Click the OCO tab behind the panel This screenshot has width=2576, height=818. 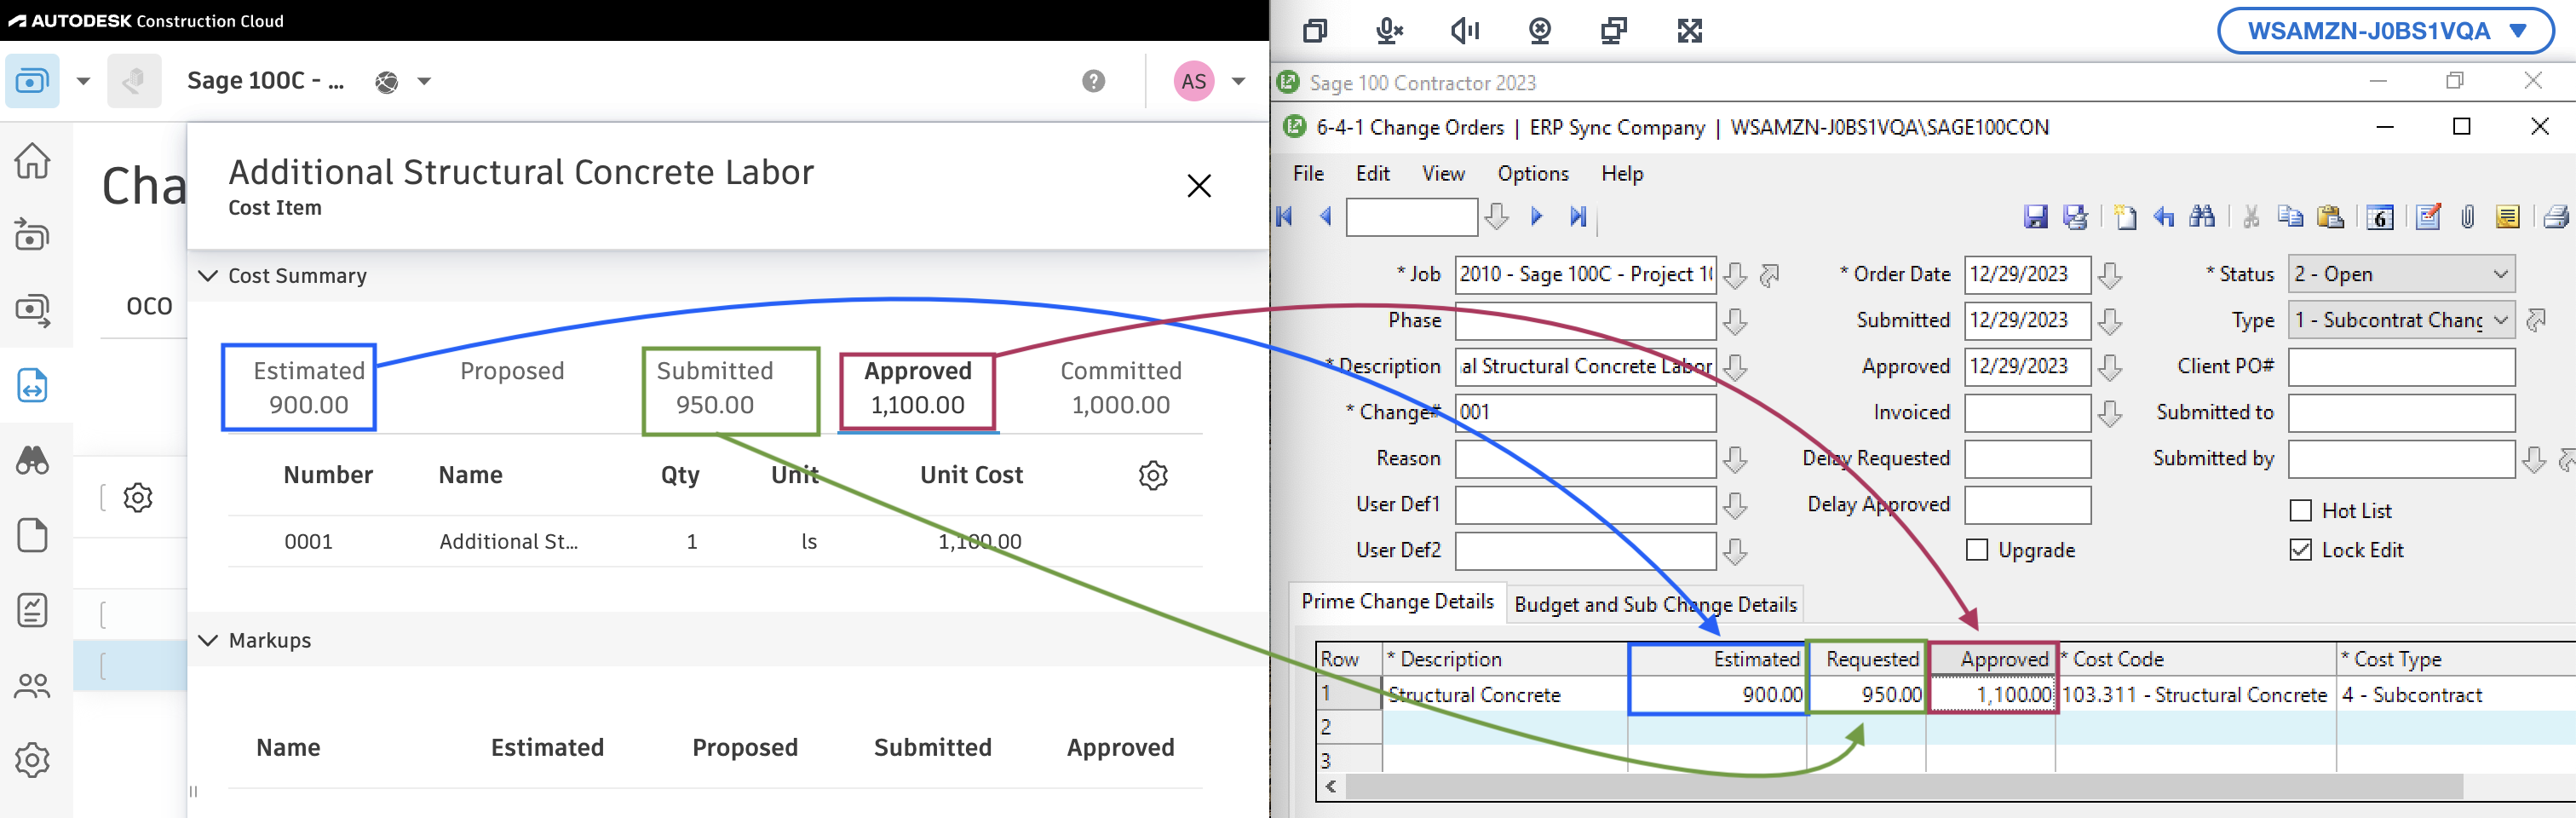149,306
